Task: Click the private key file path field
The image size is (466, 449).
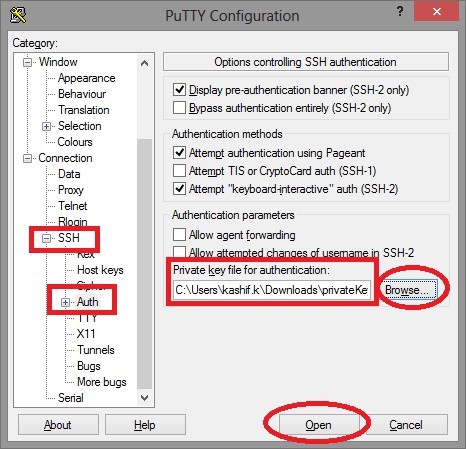Action: 272,290
